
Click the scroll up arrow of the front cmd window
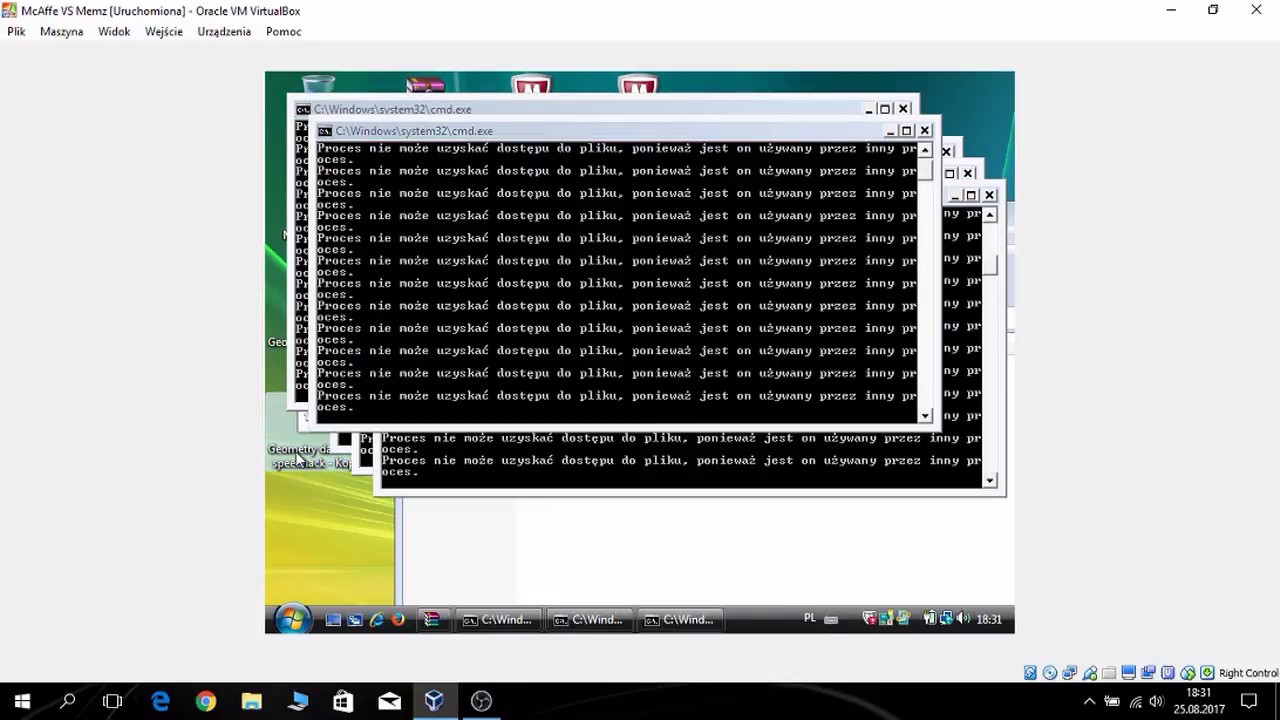coord(925,150)
